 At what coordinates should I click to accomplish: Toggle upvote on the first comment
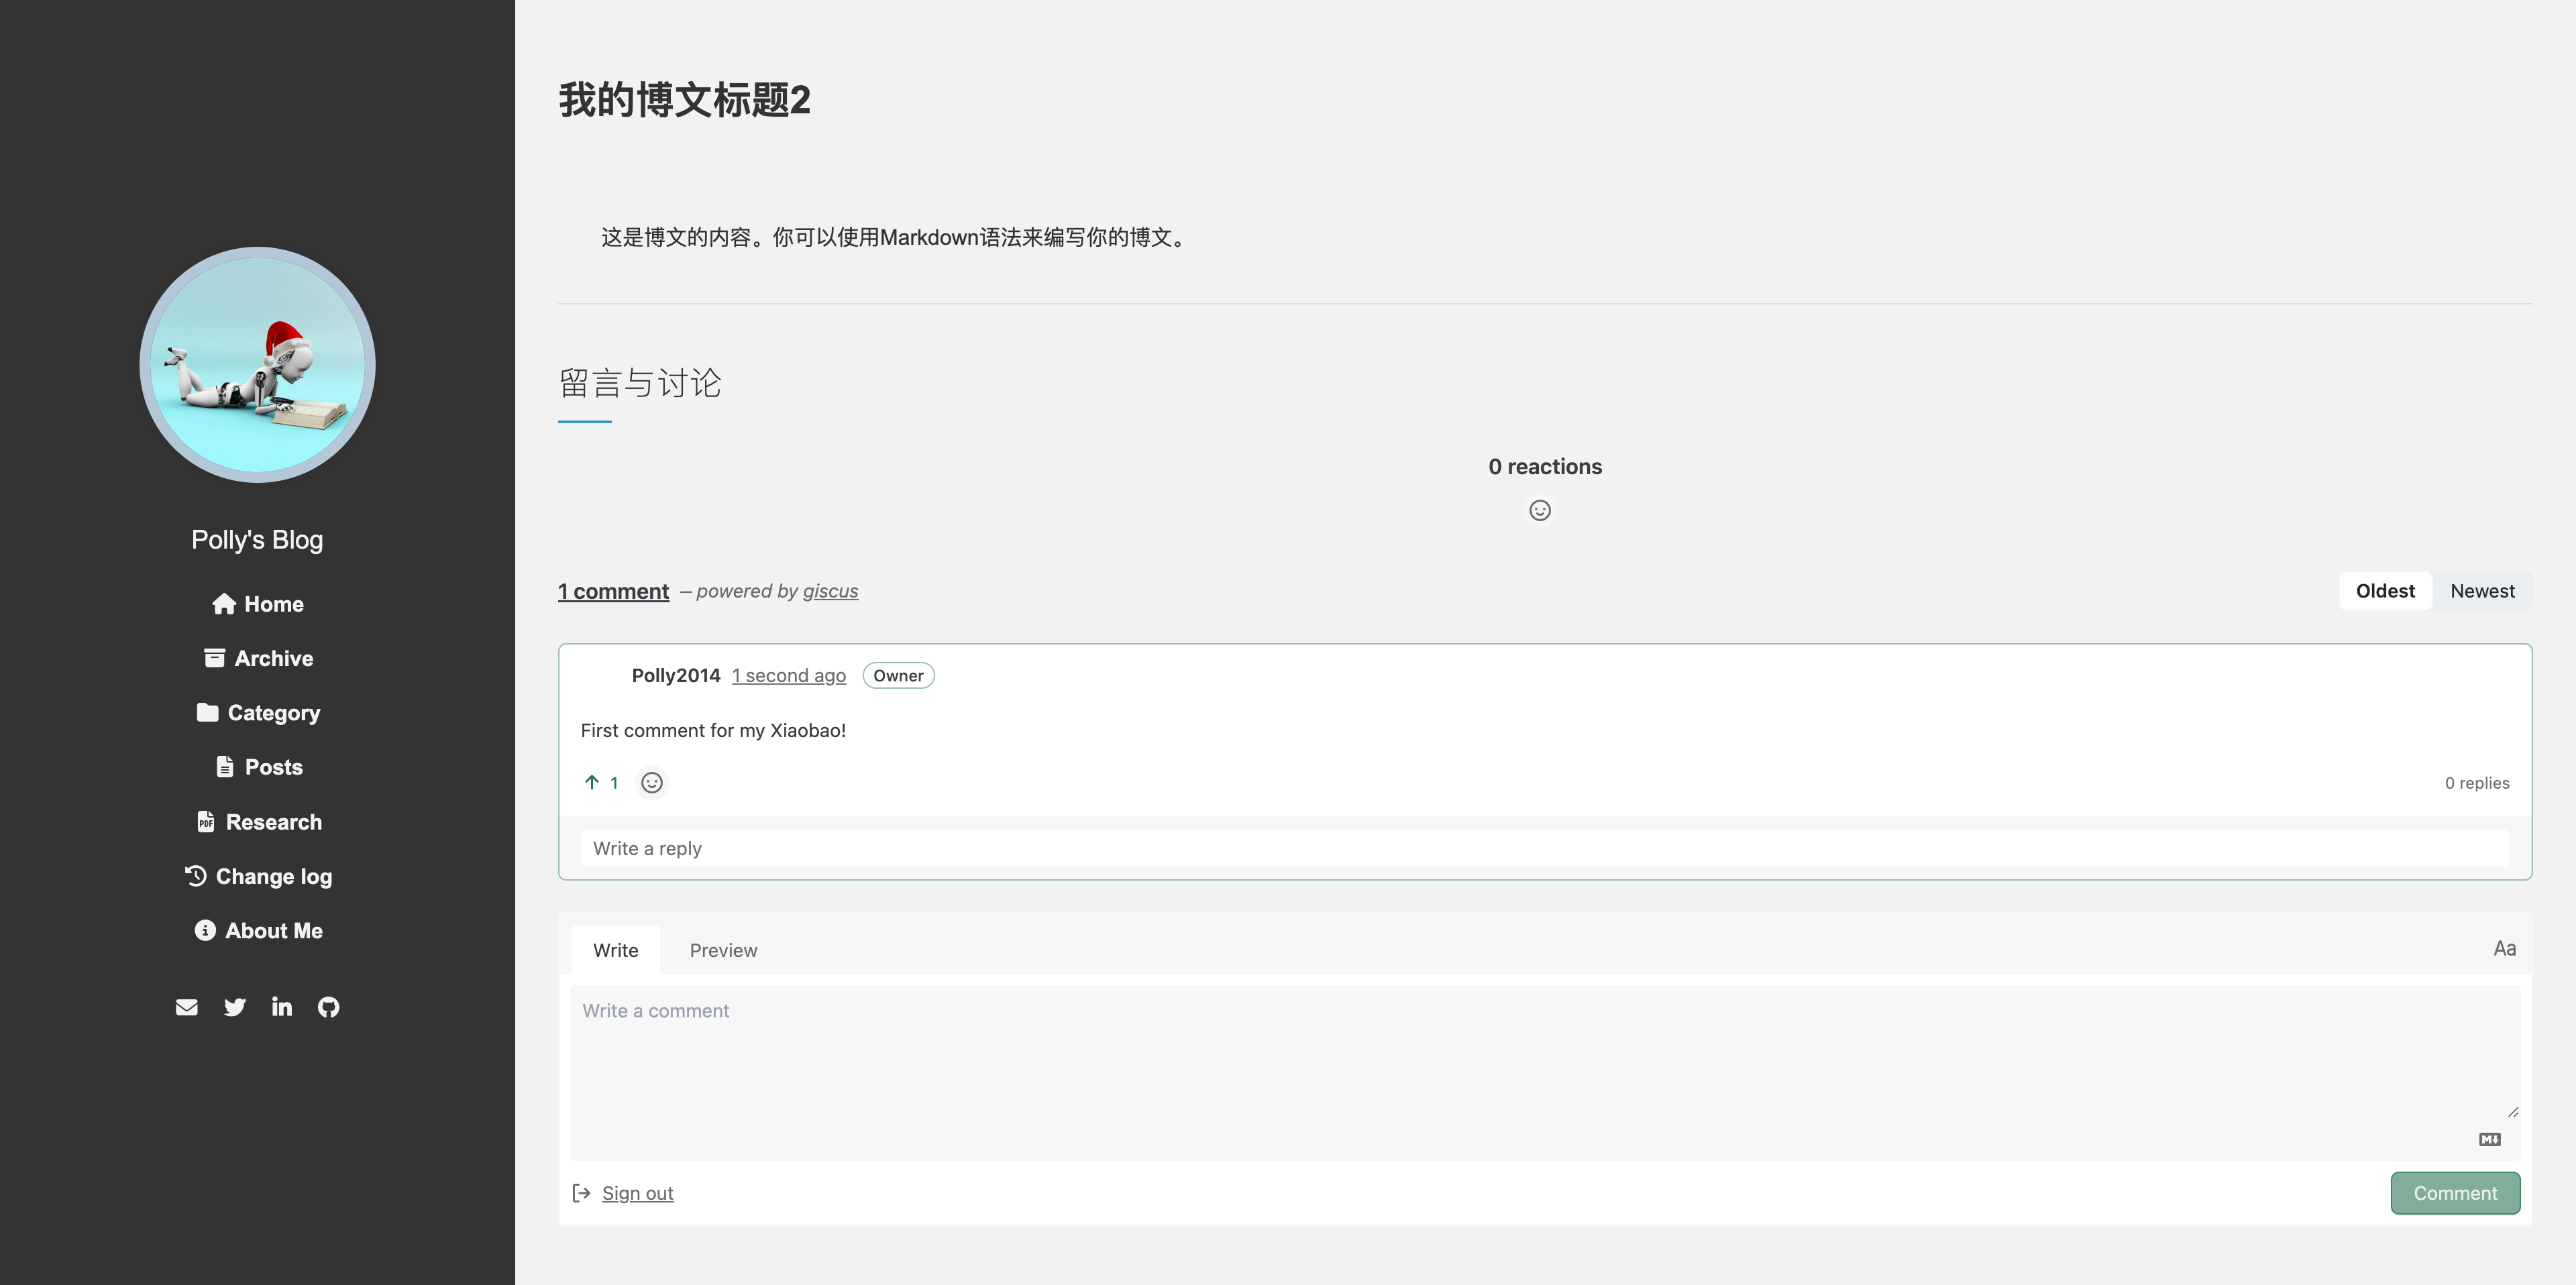click(600, 783)
